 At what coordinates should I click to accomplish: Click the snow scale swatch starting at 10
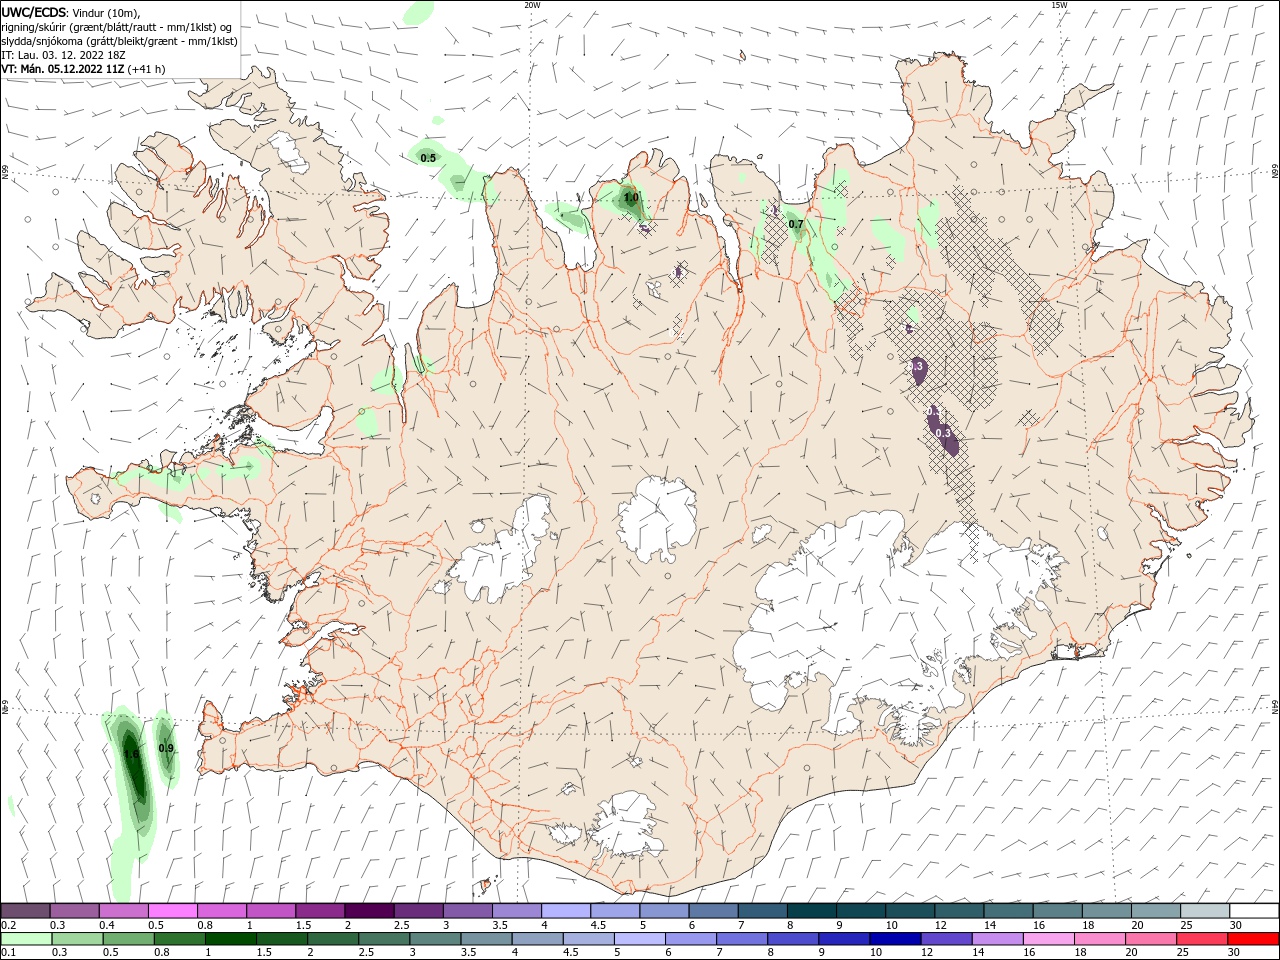click(909, 910)
